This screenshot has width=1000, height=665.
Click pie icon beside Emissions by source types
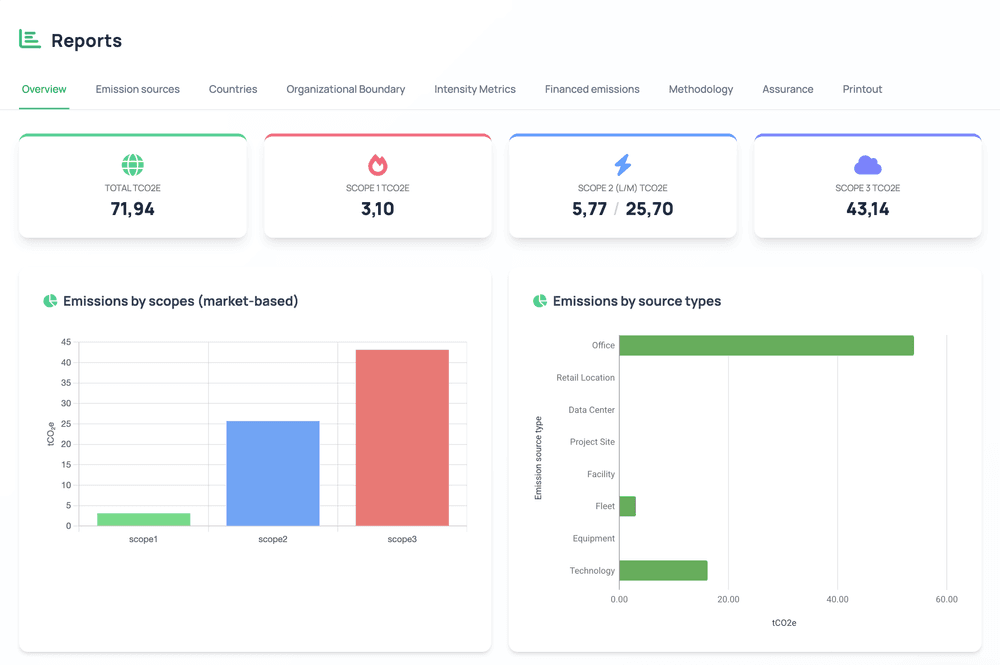coord(540,301)
